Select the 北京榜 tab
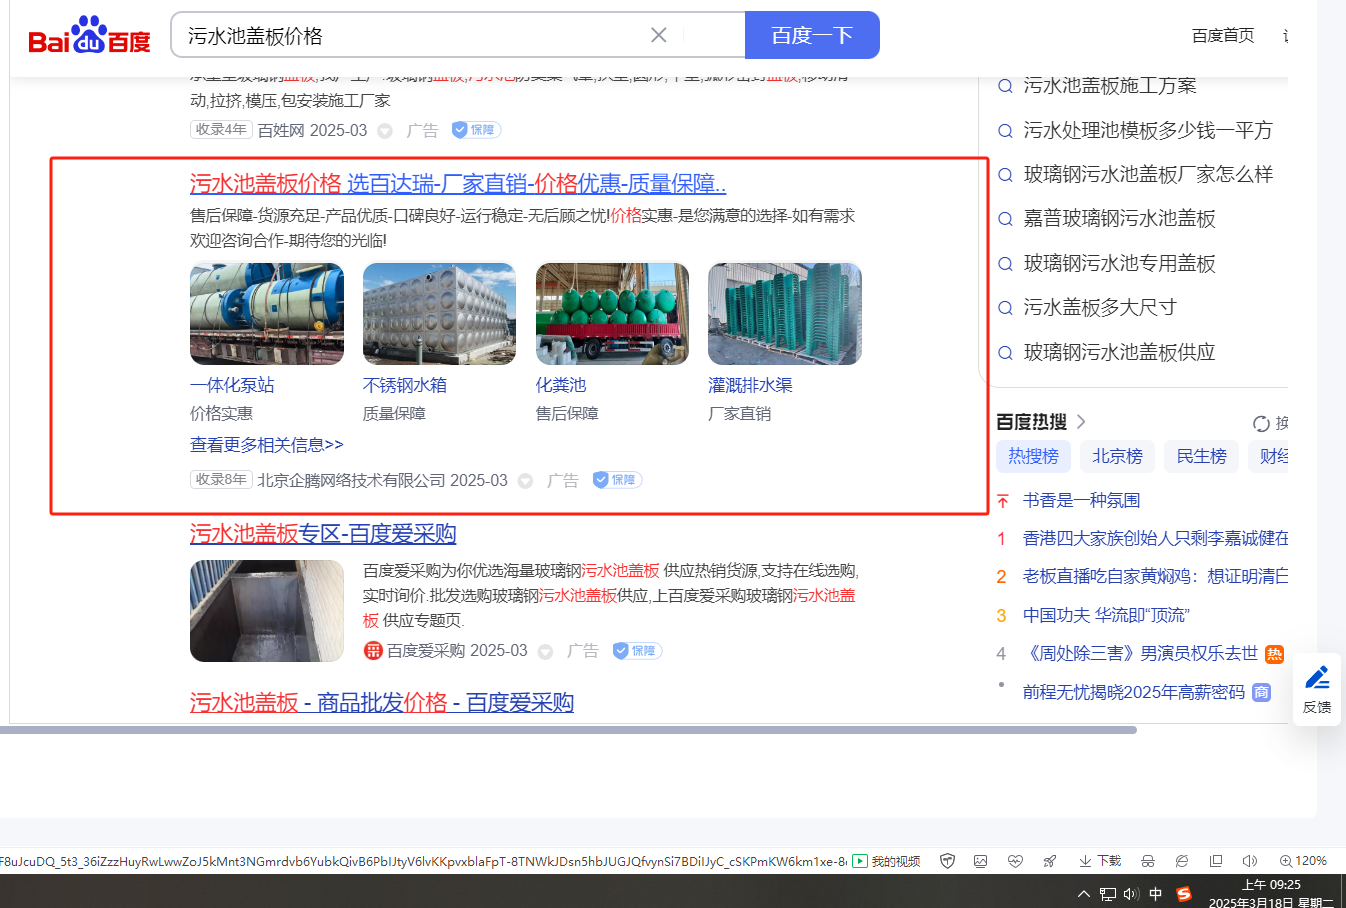The height and width of the screenshot is (908, 1346). click(x=1117, y=457)
